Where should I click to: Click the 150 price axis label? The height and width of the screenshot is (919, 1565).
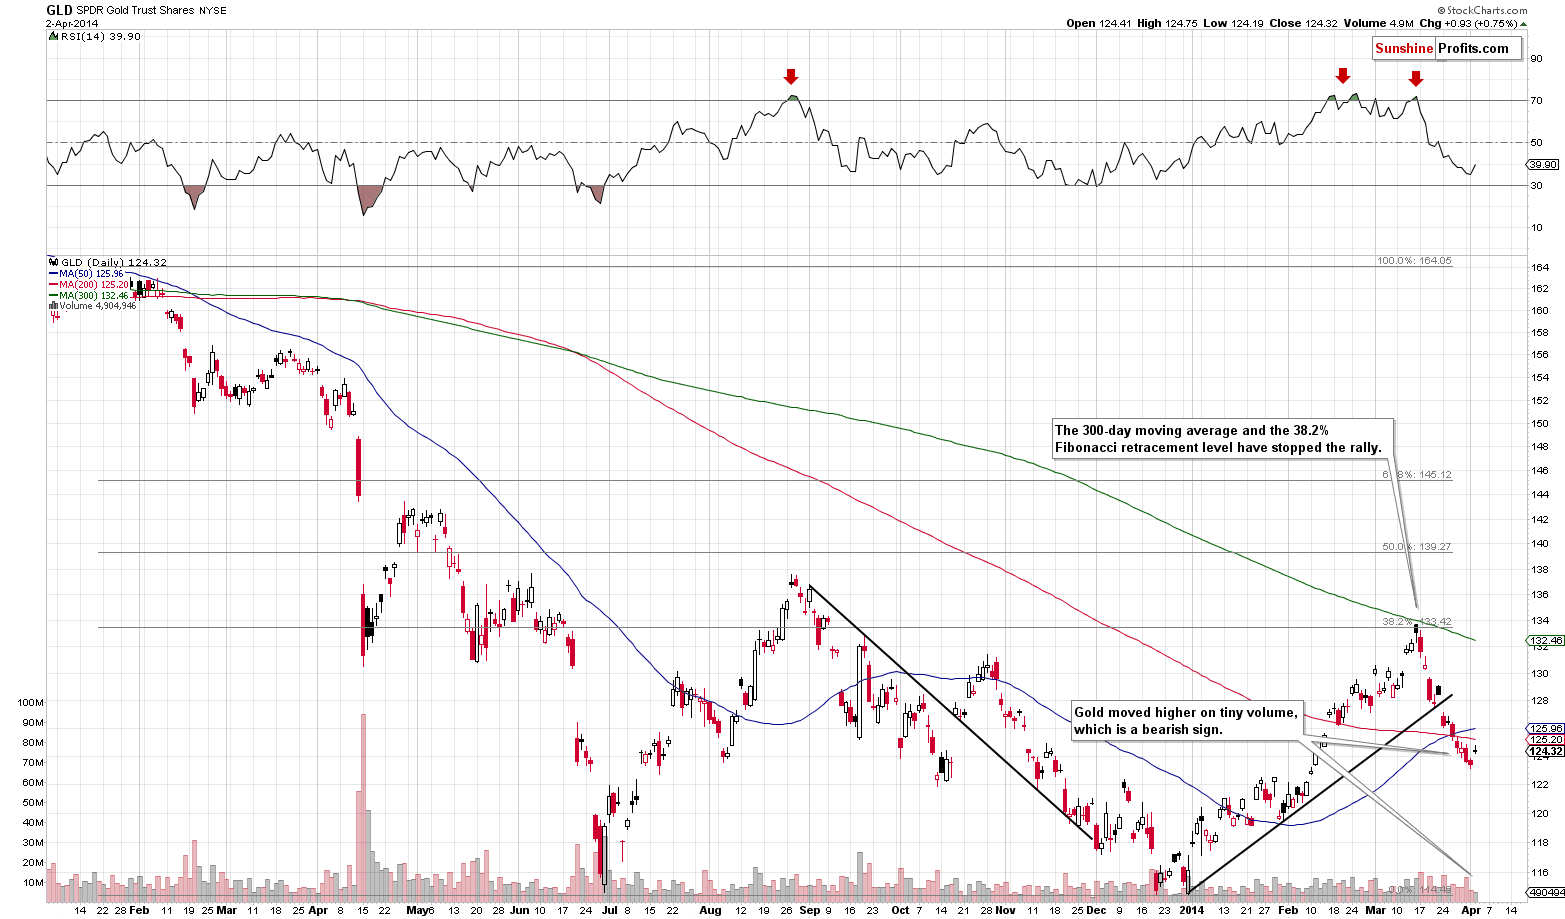point(1540,423)
